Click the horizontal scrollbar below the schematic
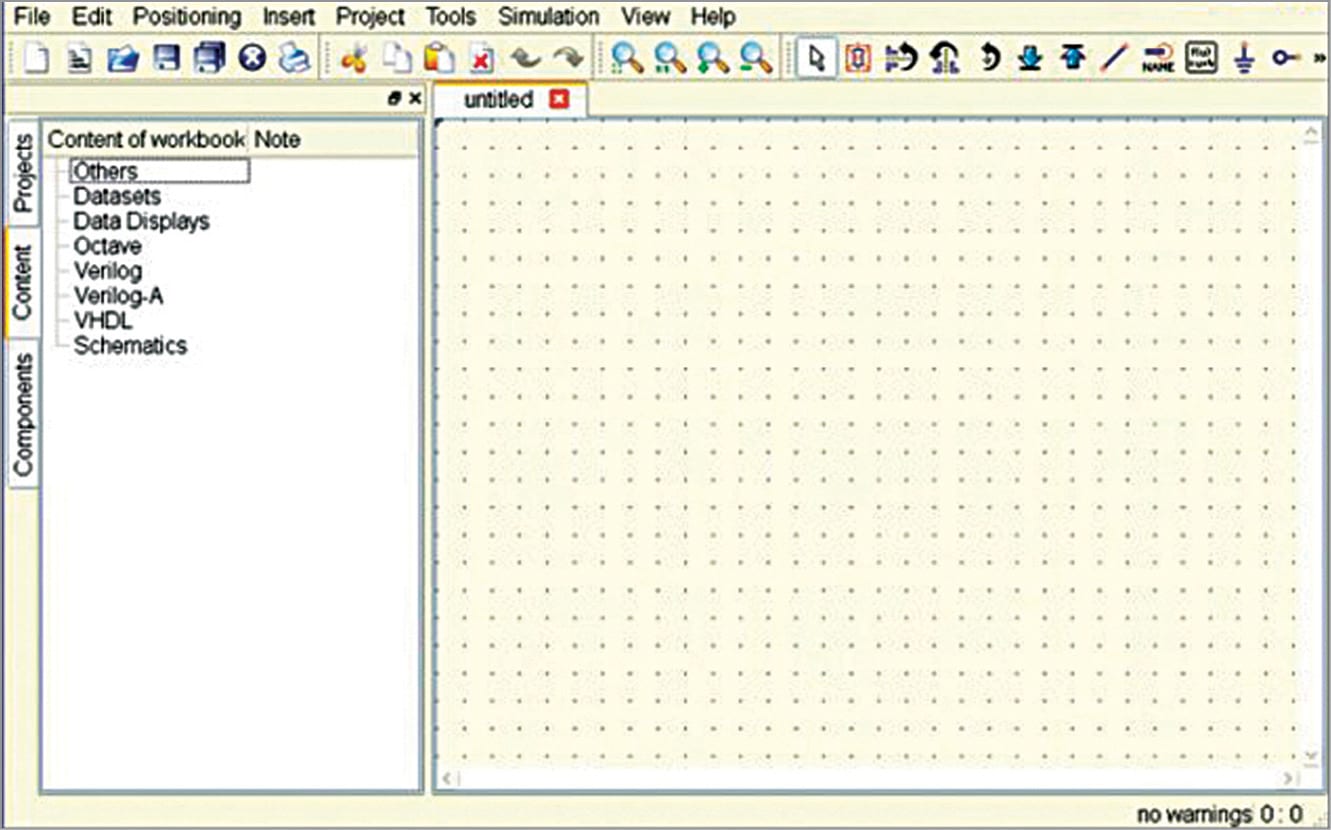Viewport: 1331px width, 830px height. coord(868,778)
